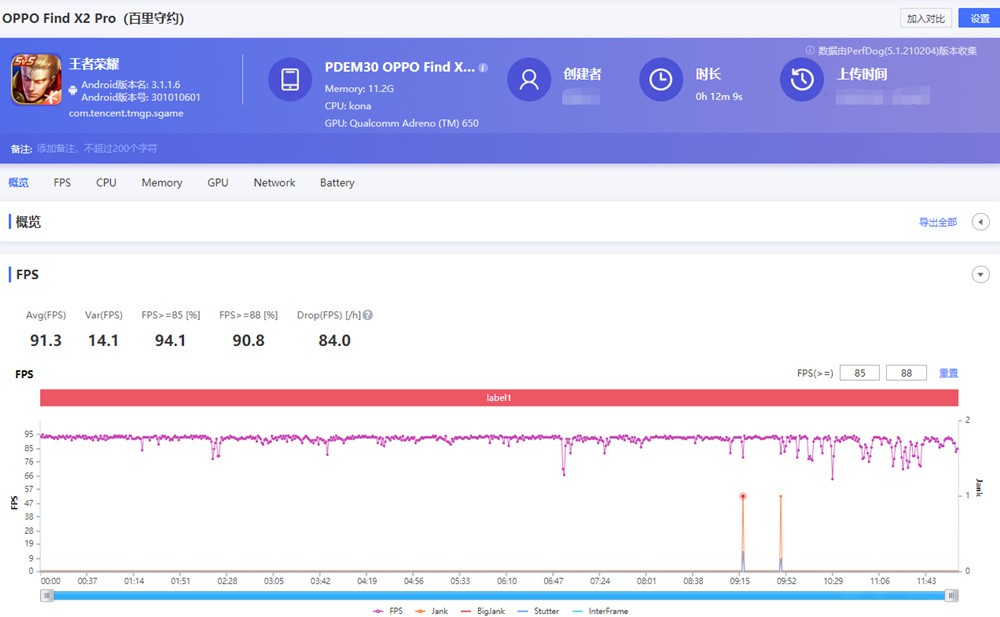The width and height of the screenshot is (1000, 617).
Task: Click the device phone icon
Action: coord(290,79)
